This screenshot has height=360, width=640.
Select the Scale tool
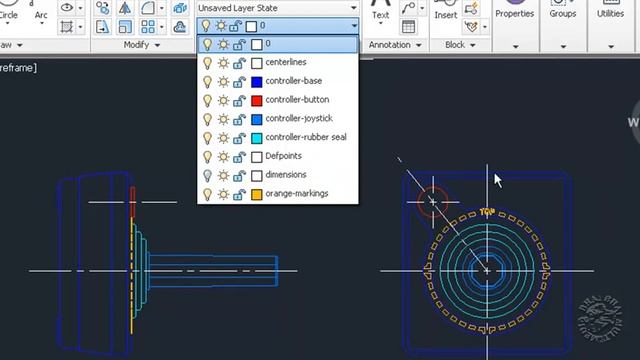[124, 27]
